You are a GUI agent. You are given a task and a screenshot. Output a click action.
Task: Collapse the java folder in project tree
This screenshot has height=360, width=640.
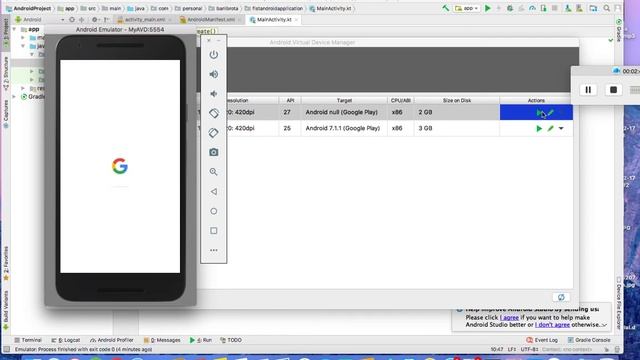23,46
